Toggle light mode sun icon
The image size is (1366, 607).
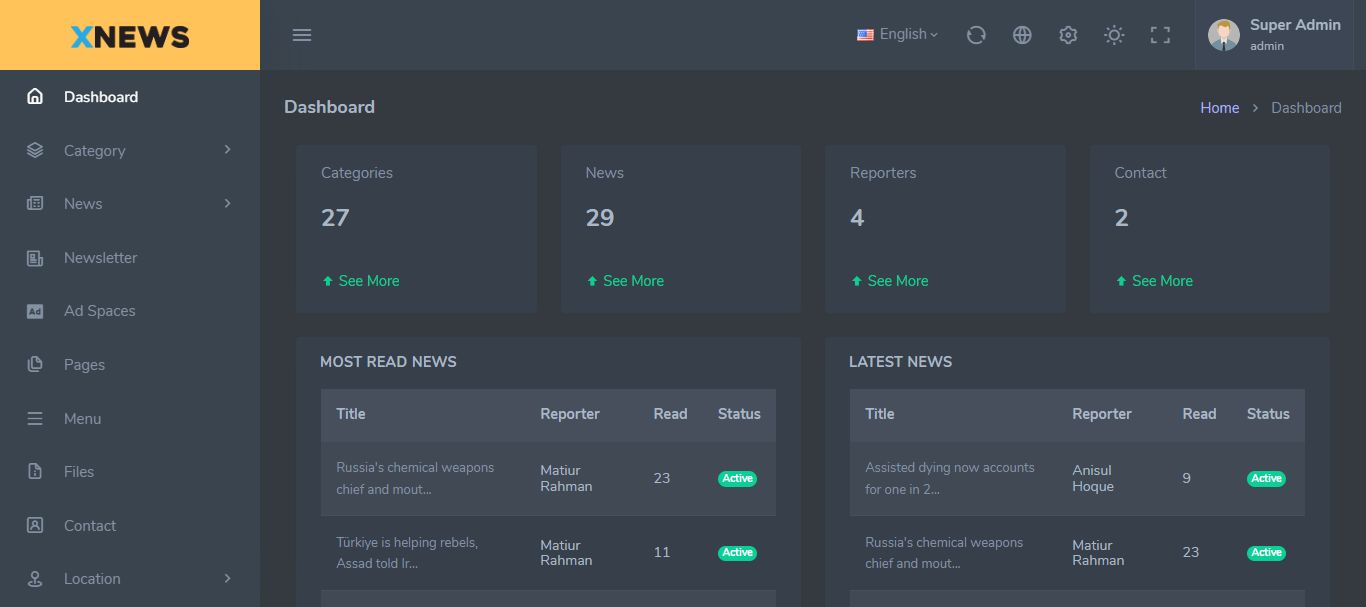1114,35
